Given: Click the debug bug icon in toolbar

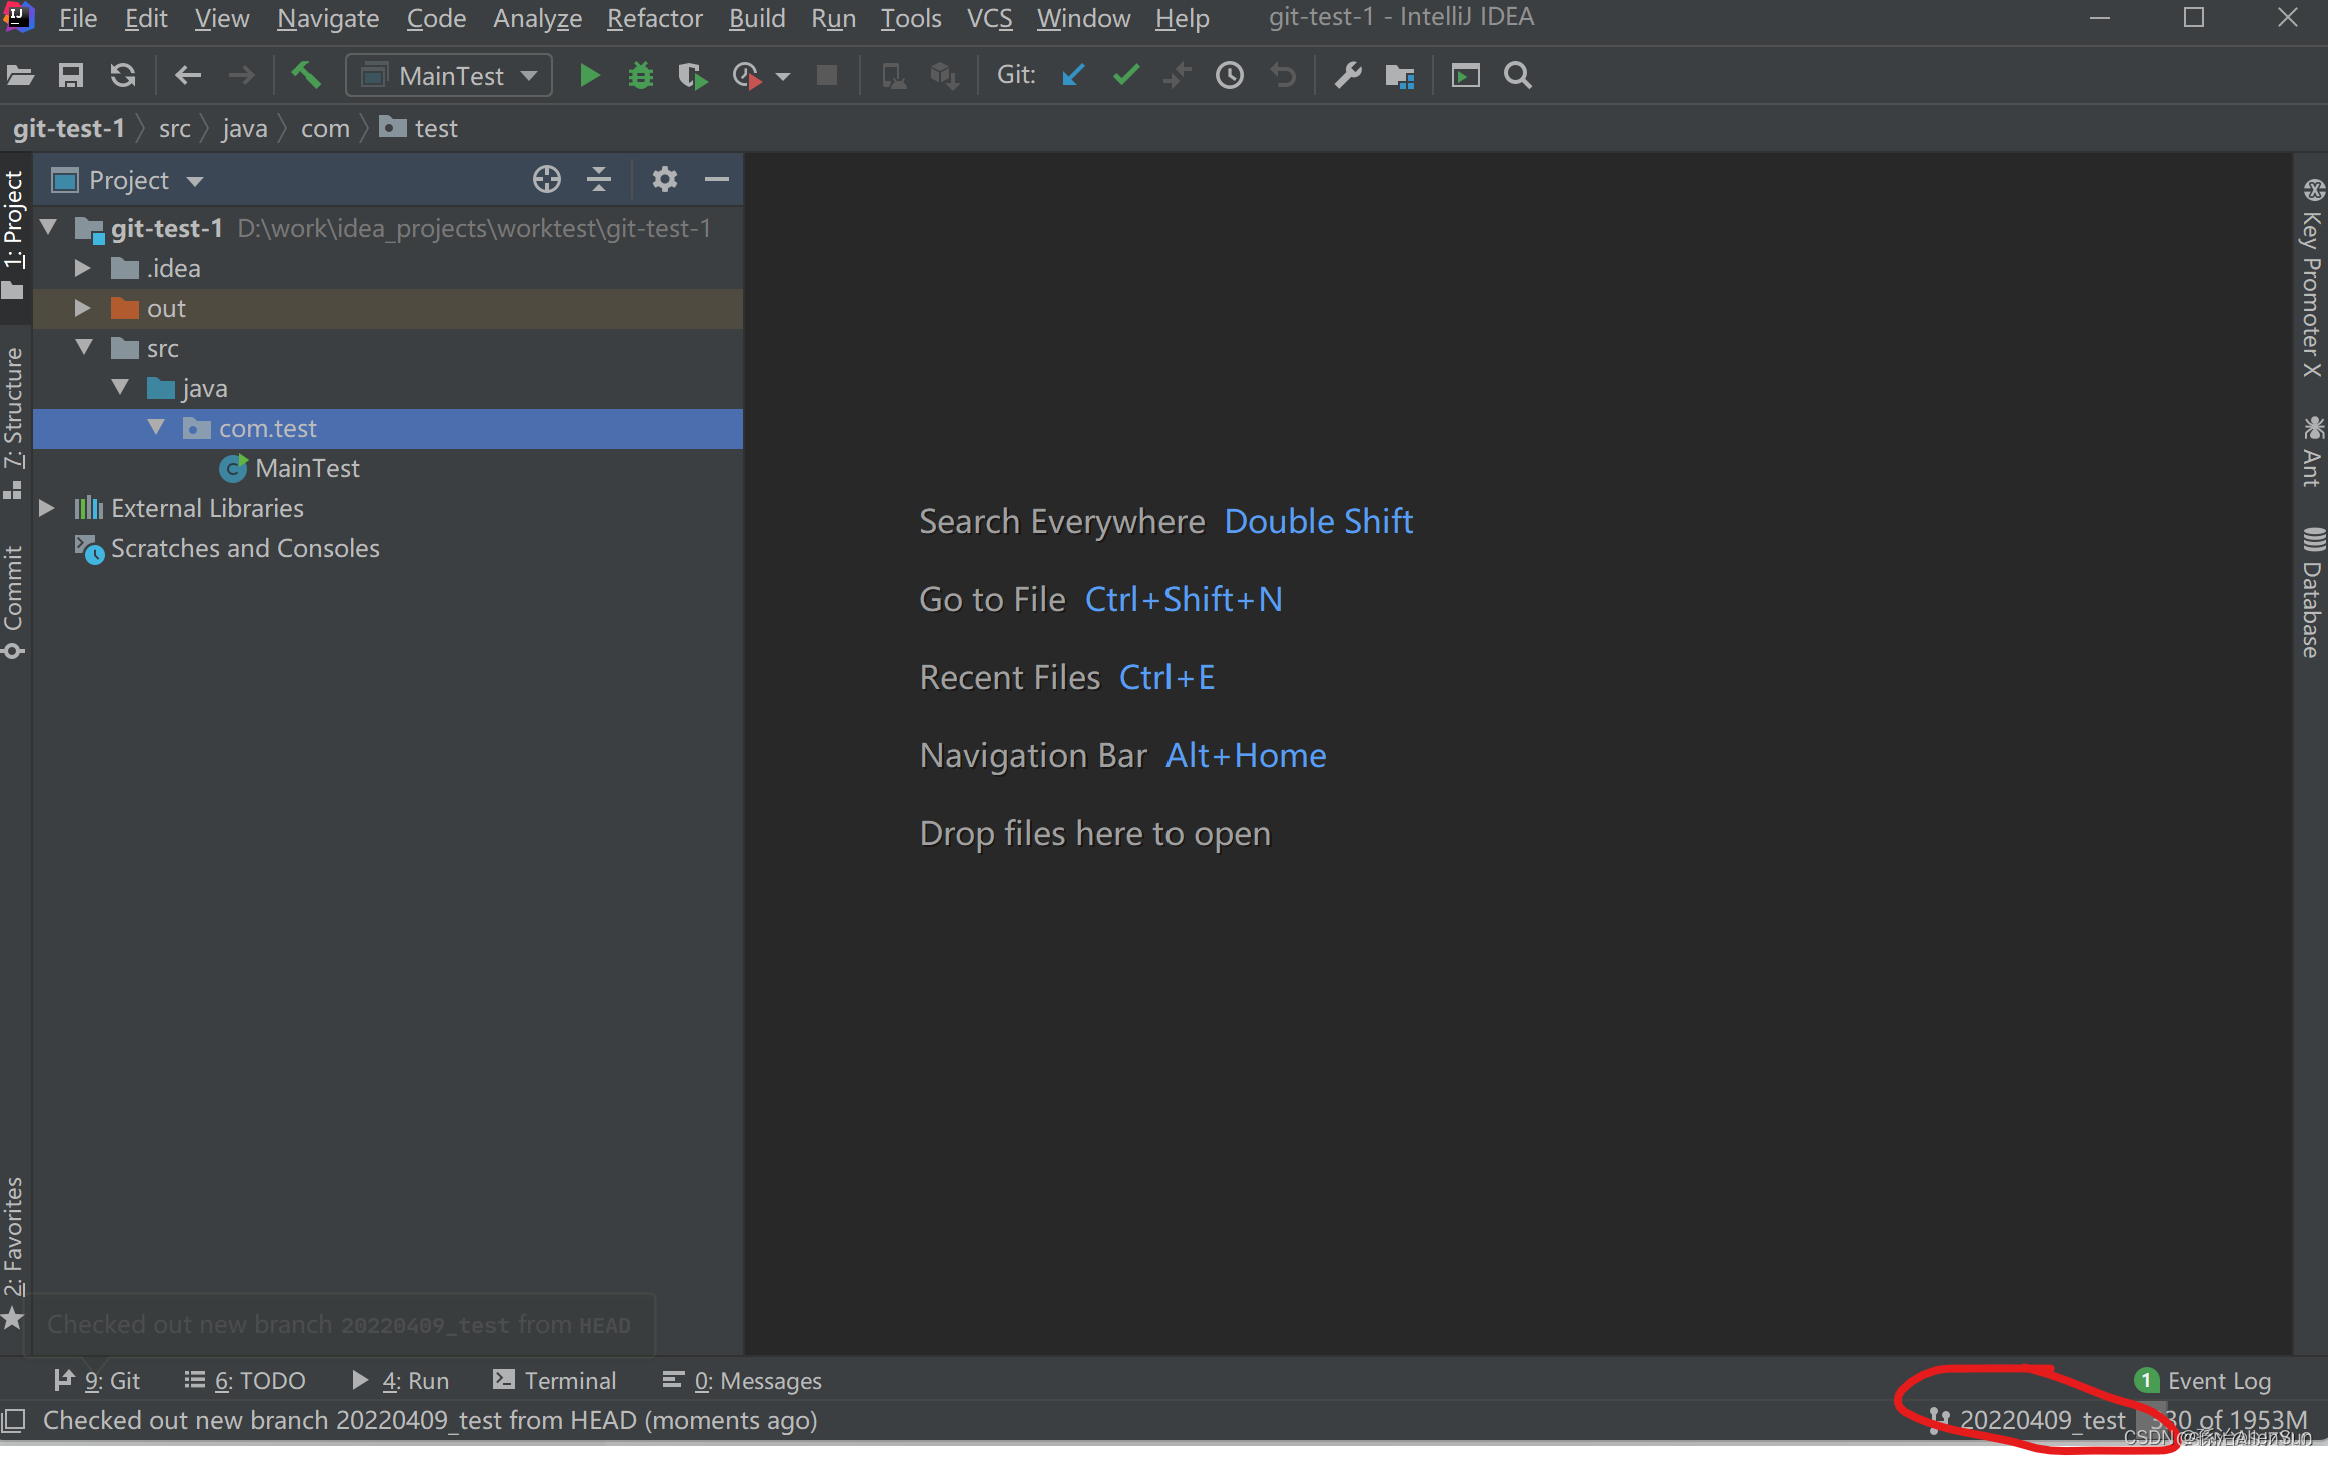Looking at the screenshot, I should point(641,74).
